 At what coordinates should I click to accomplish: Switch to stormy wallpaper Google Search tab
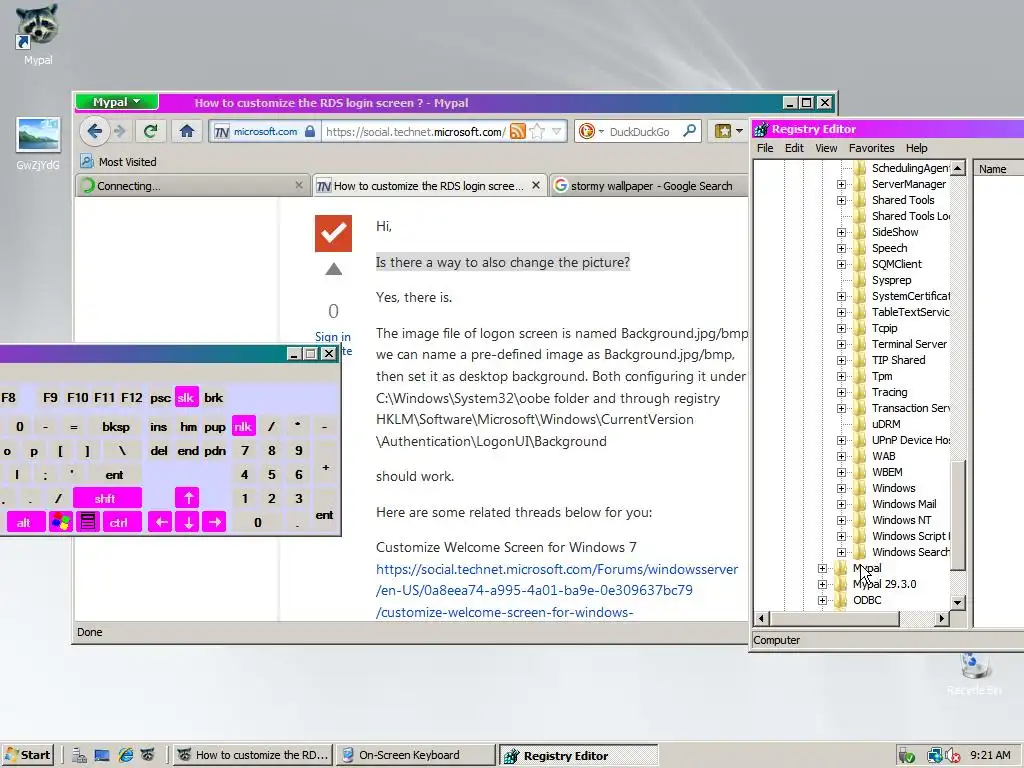[x=650, y=186]
